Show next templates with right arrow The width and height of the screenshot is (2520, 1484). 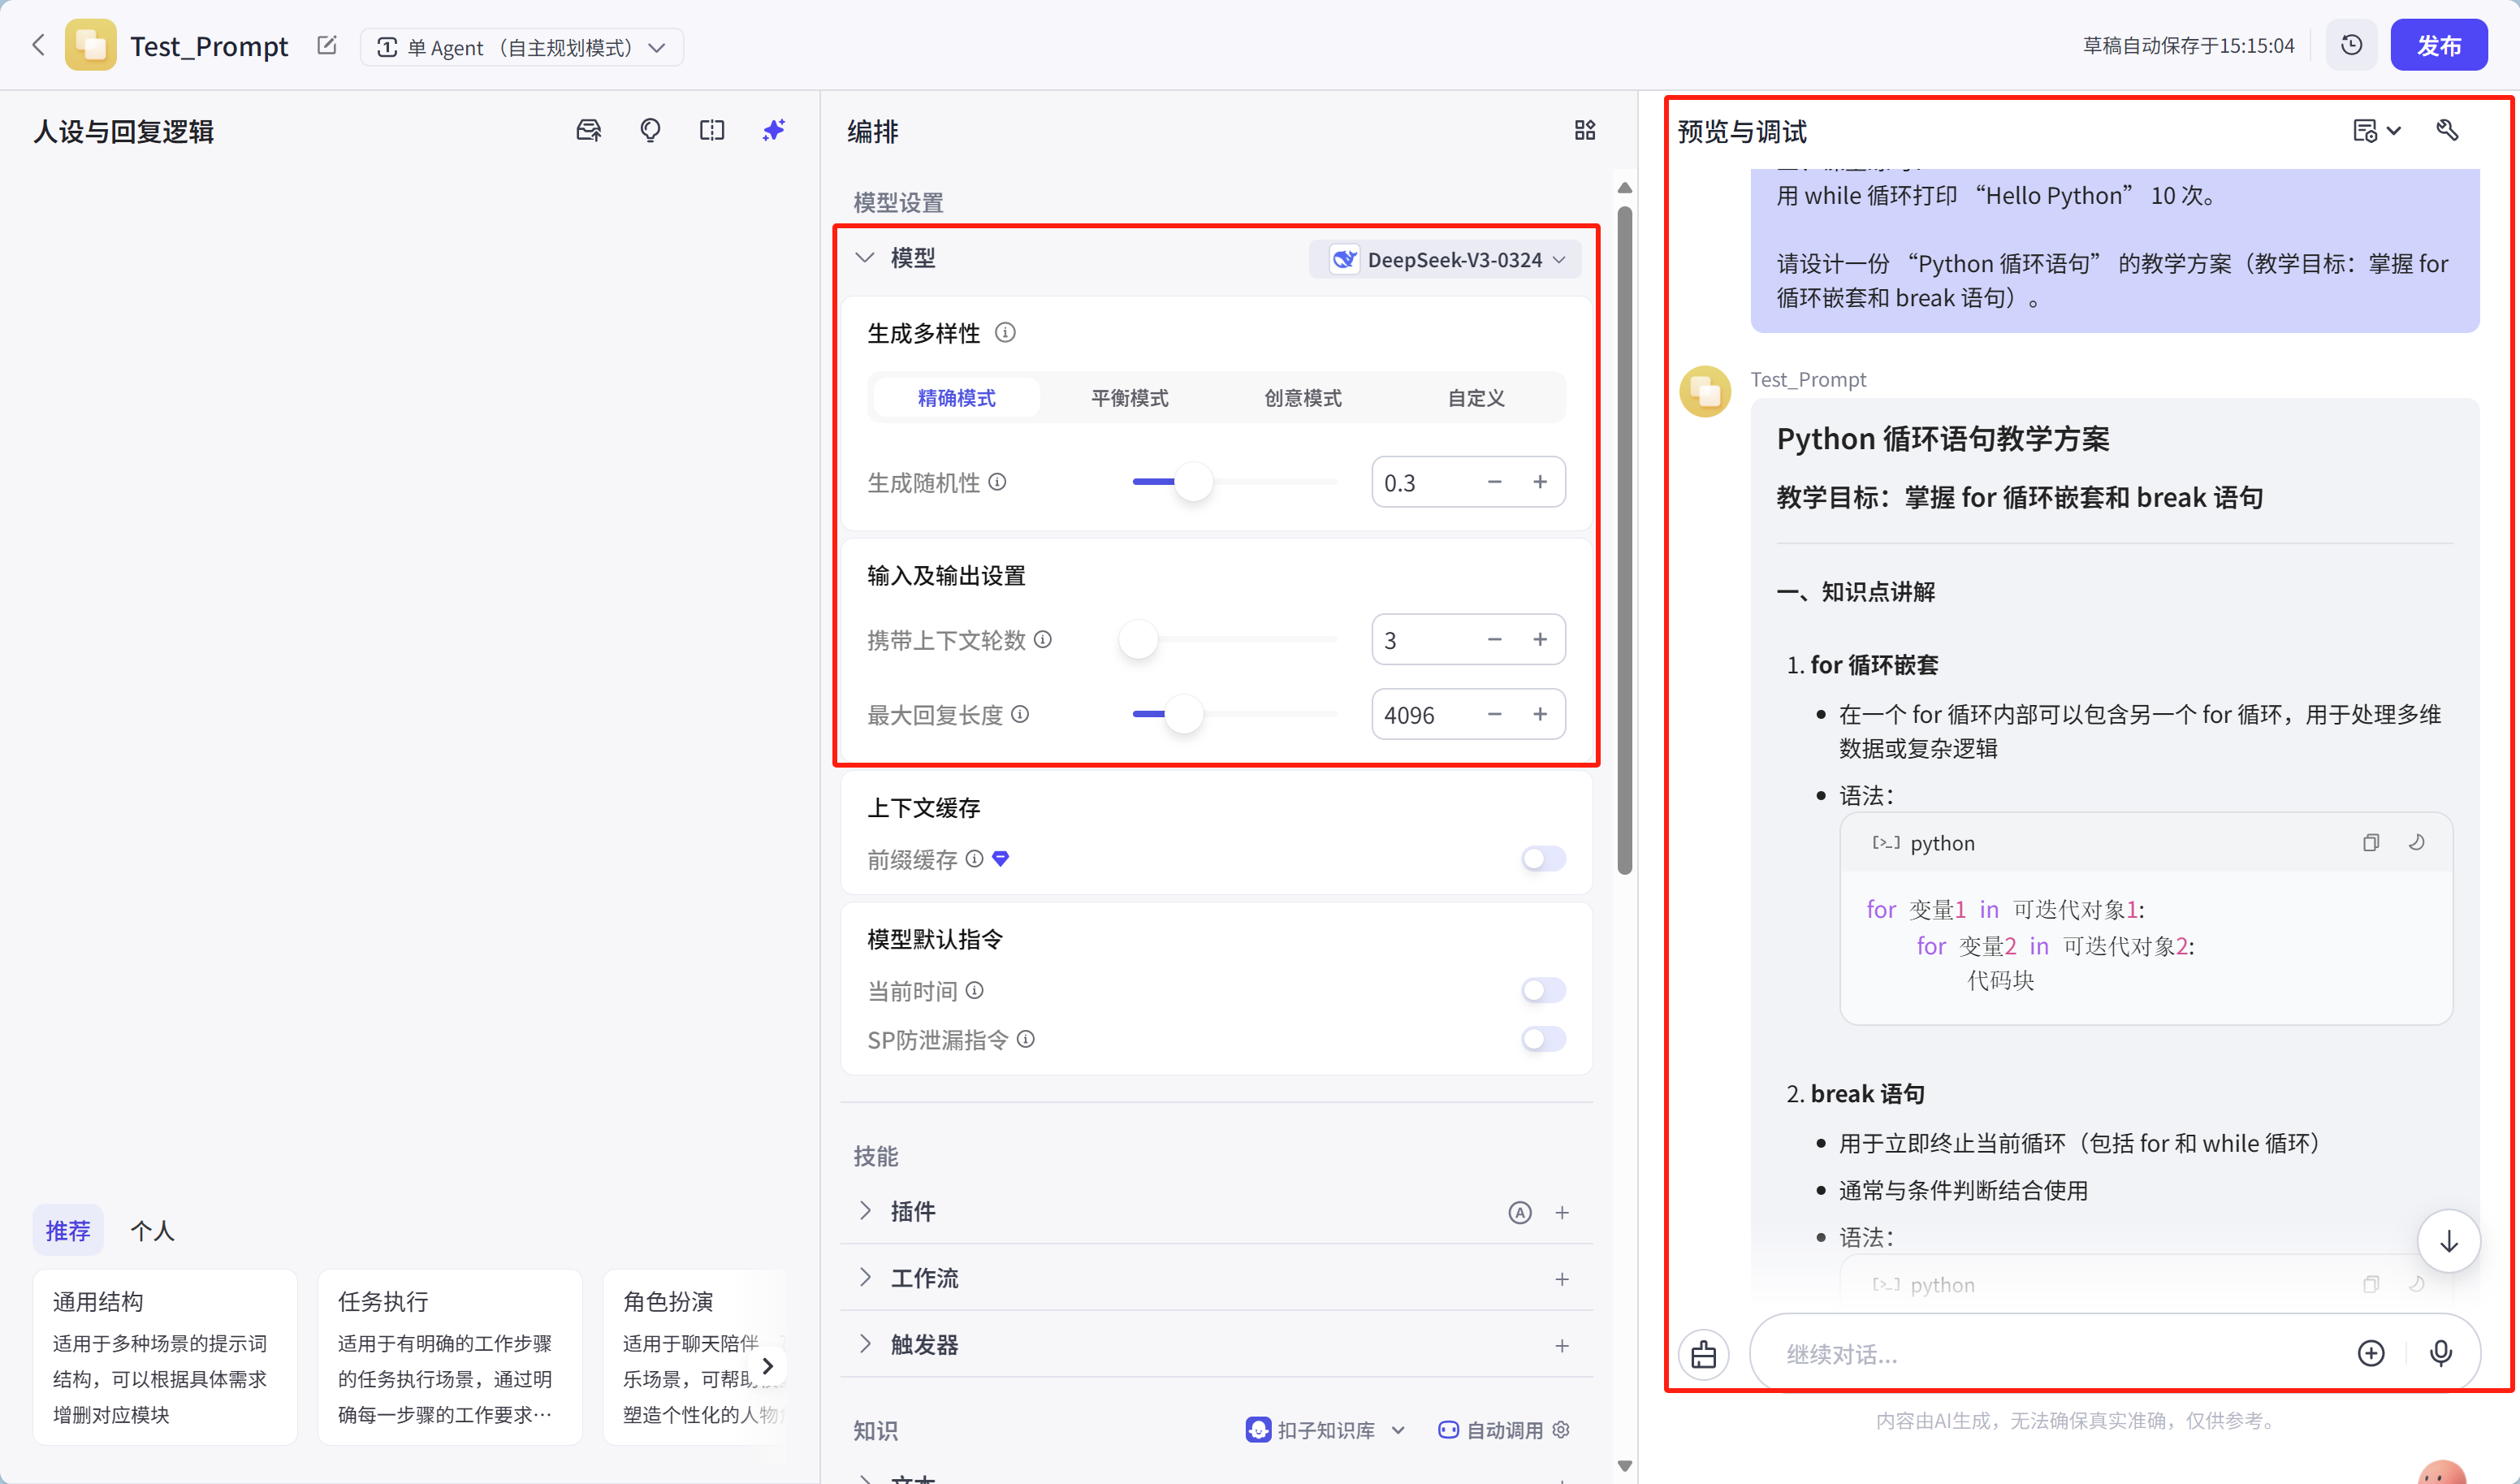[x=767, y=1365]
